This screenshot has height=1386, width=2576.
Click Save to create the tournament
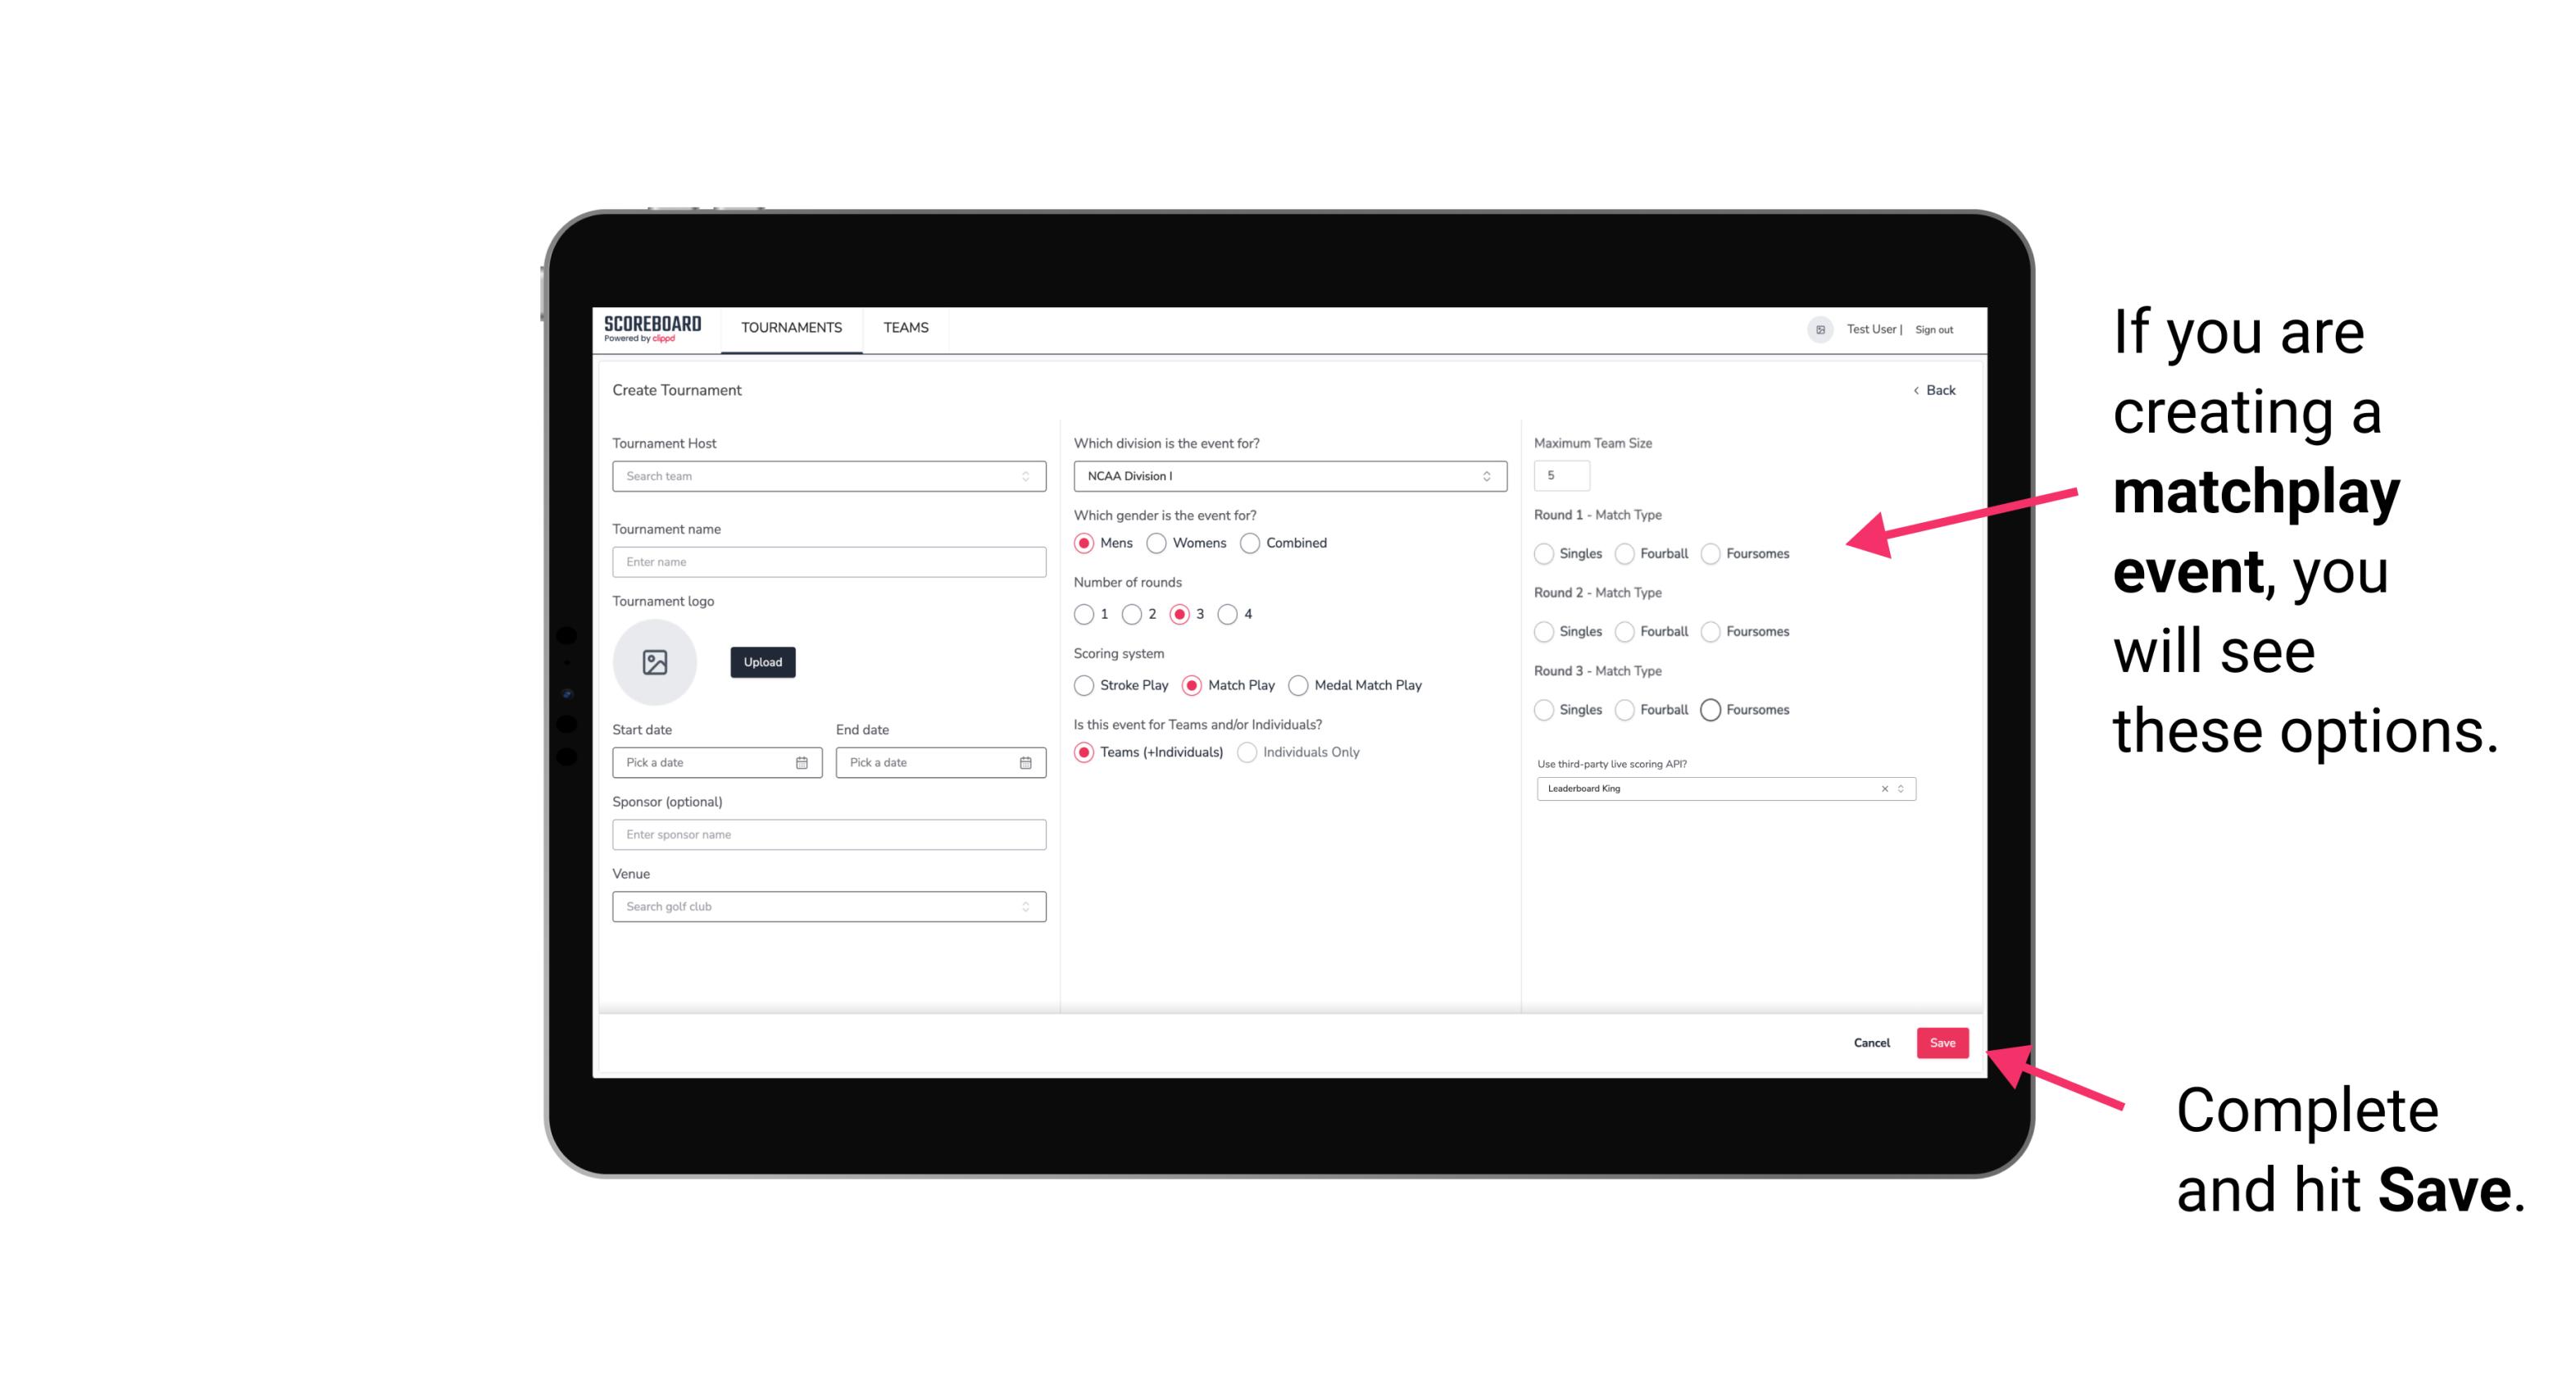(x=1943, y=1043)
